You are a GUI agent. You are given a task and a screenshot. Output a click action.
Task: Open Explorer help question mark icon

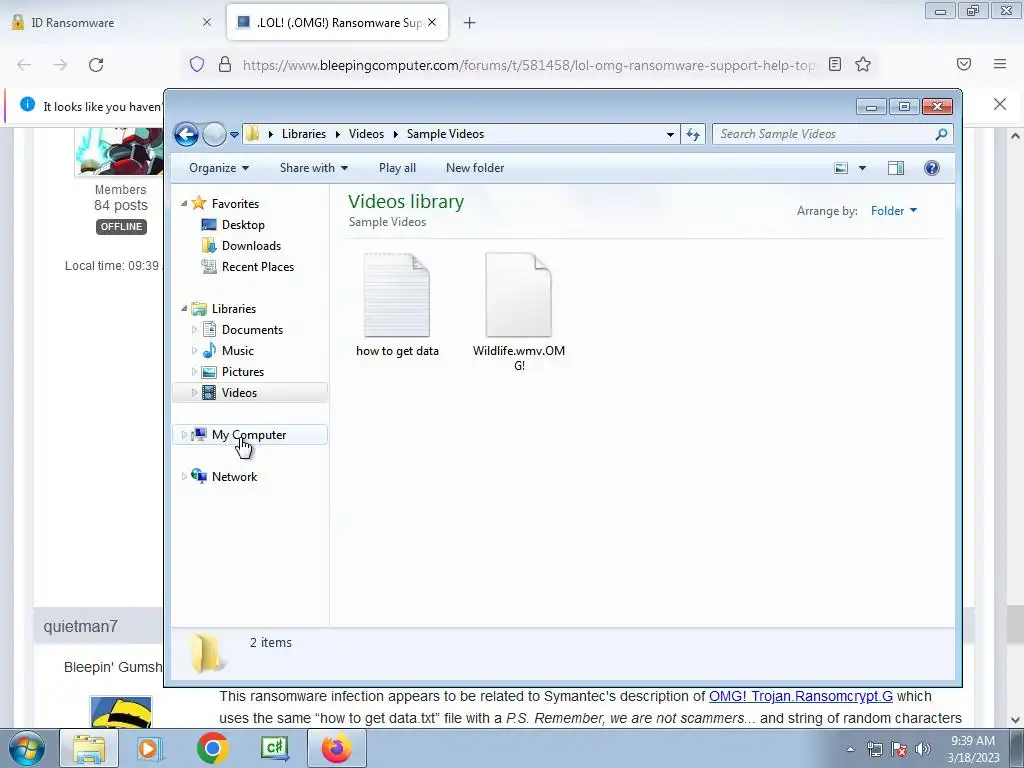932,168
